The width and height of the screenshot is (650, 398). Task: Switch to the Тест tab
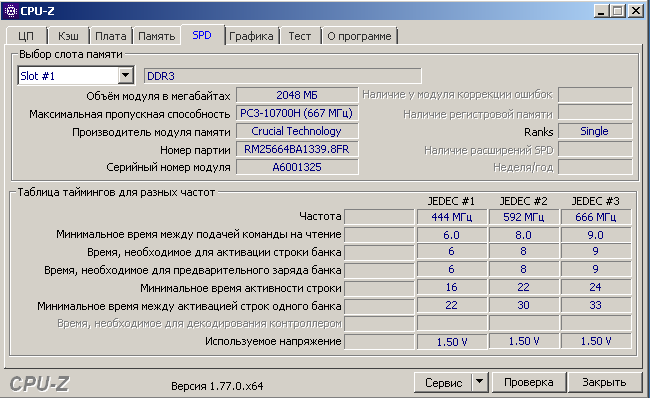(300, 36)
